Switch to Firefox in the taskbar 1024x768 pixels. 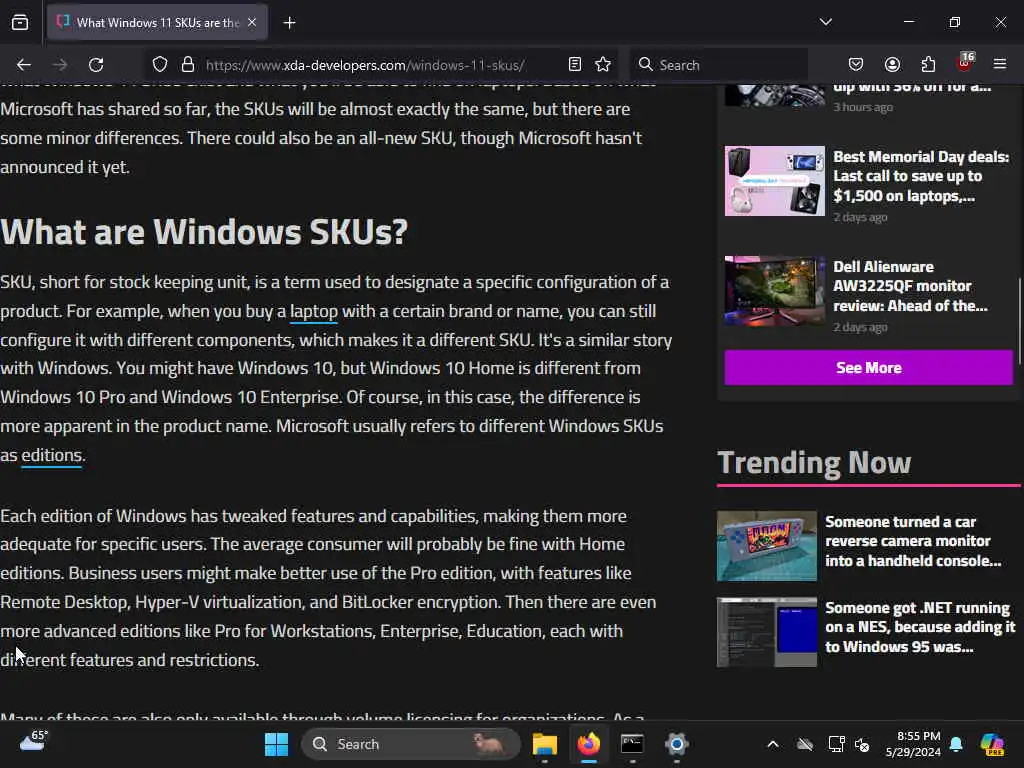pos(588,744)
